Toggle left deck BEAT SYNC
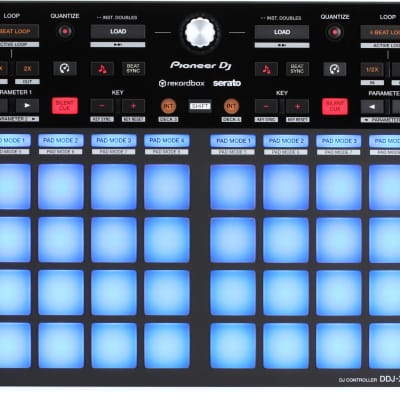Image resolution: width=400 pixels, height=400 pixels. tap(133, 69)
